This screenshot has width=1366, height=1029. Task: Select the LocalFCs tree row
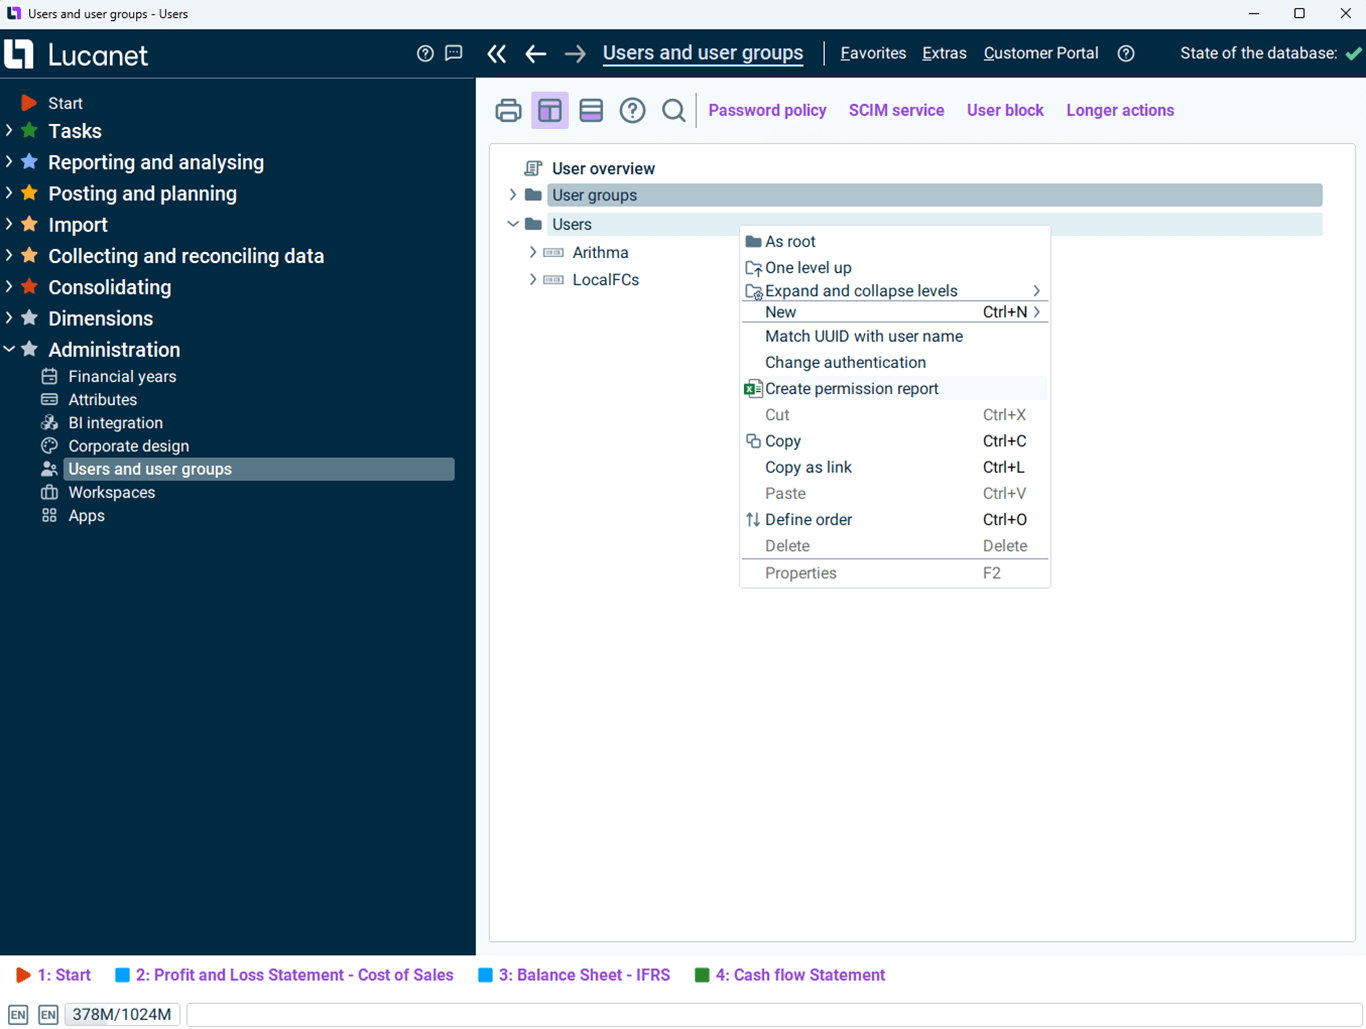606,280
